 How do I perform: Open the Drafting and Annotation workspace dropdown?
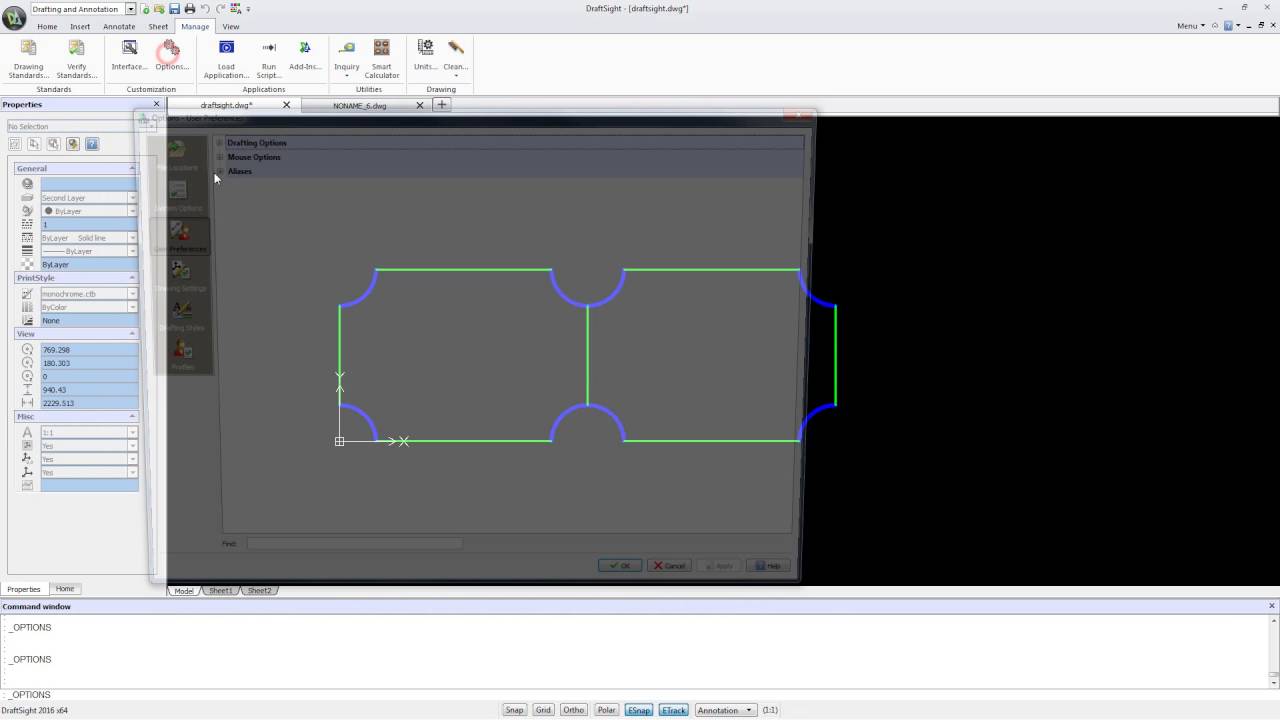coord(131,9)
